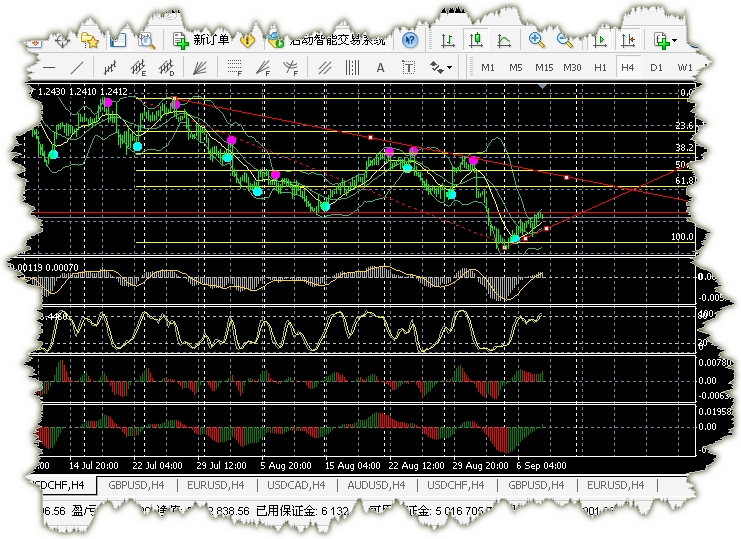Image resolution: width=741 pixels, height=539 pixels.
Task: Open the Strategy Tester magnifier icon
Action: pos(146,41)
